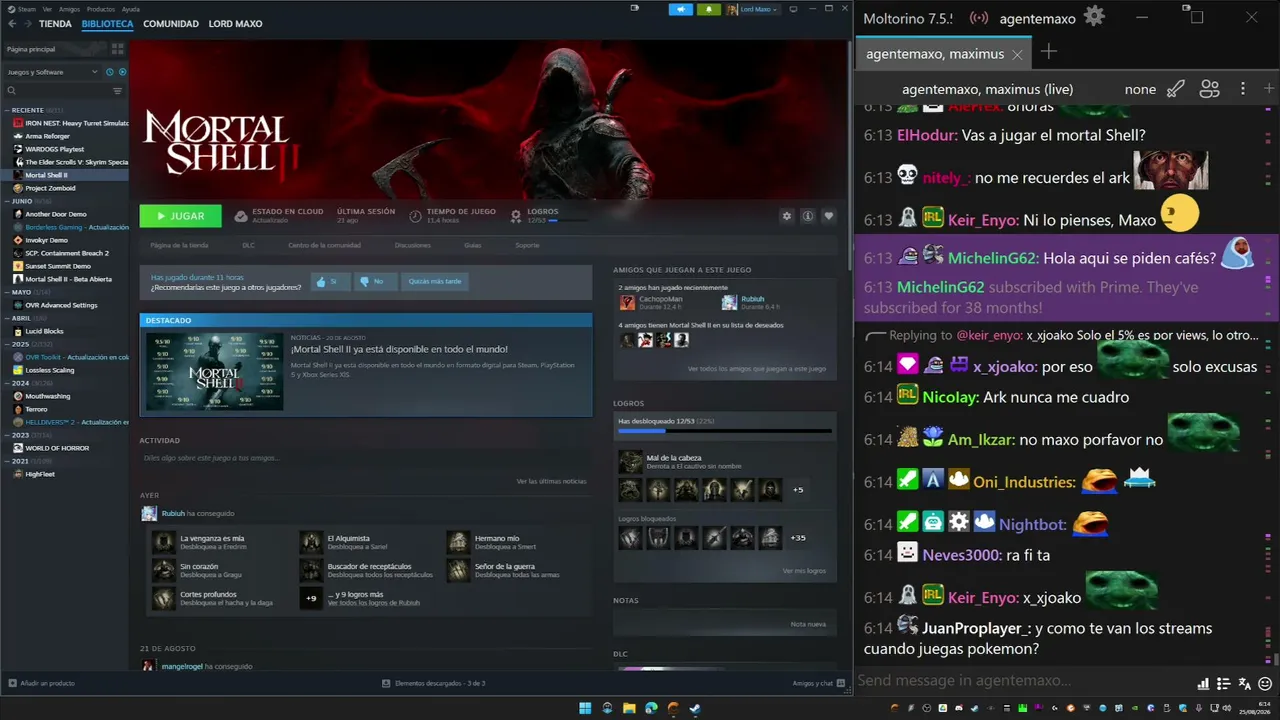Open the split options three-dot menu

point(1243,89)
